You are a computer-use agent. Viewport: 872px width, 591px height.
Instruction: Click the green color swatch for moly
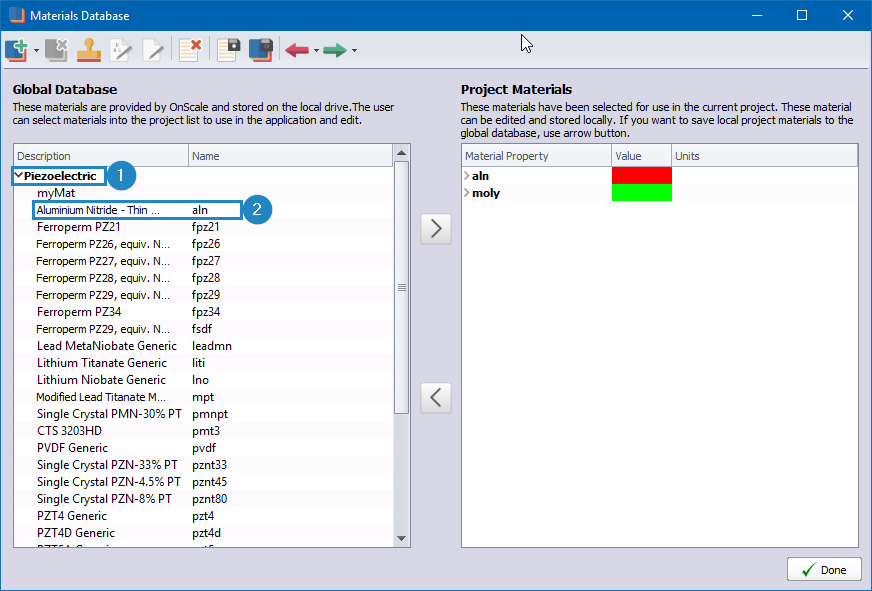[642, 192]
